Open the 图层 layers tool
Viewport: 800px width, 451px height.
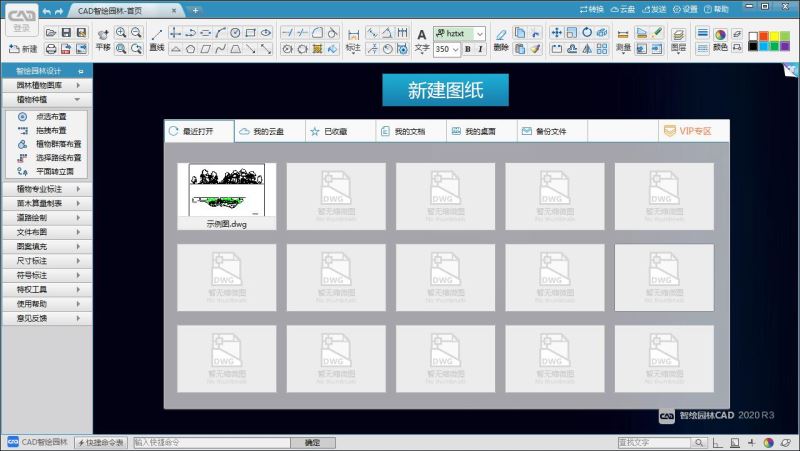pyautogui.click(x=678, y=40)
